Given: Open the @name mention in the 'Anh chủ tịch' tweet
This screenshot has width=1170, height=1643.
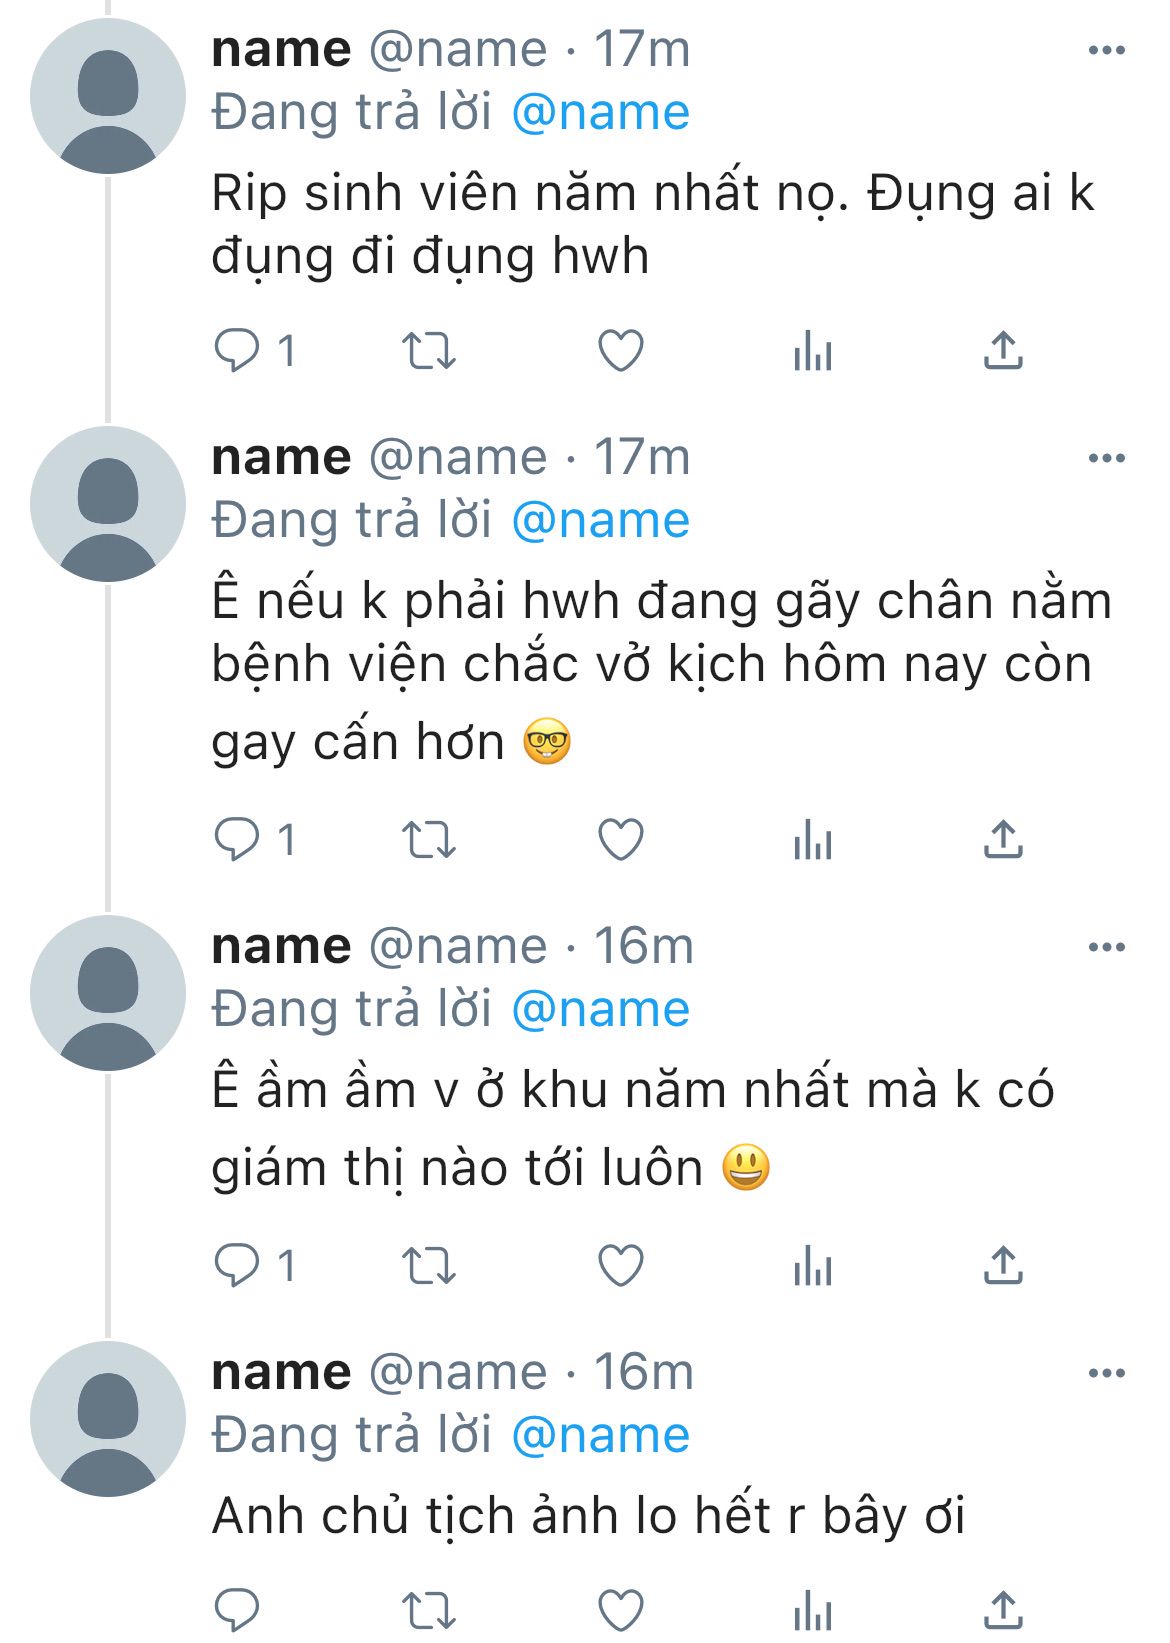Looking at the screenshot, I should click(x=601, y=1435).
